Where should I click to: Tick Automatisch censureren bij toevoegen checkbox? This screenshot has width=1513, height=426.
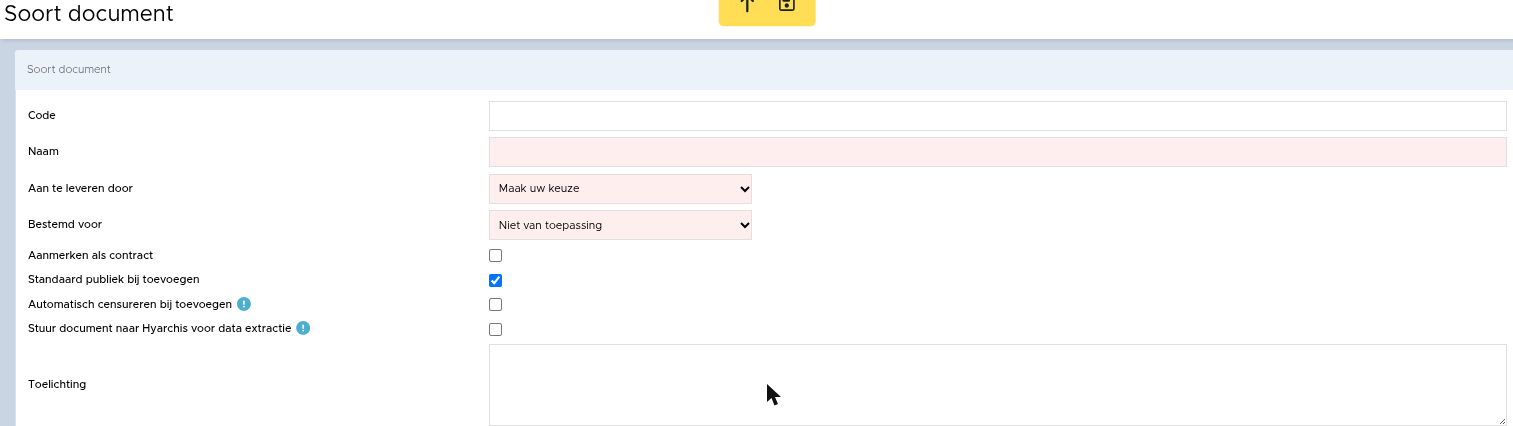pos(495,304)
